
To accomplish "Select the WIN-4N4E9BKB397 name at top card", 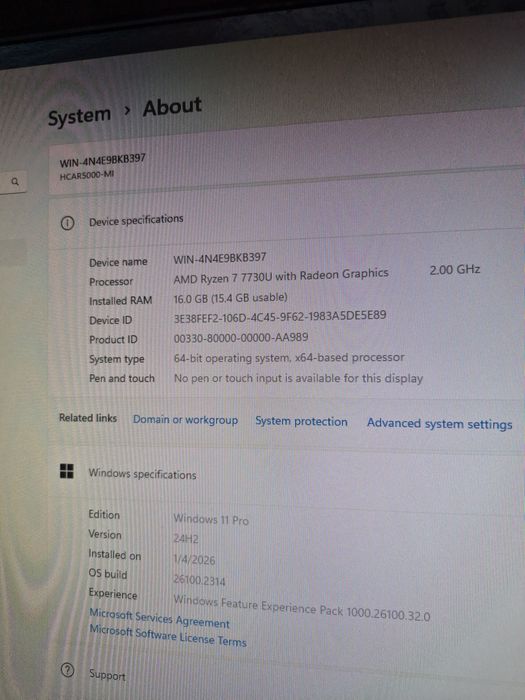I will 103,160.
